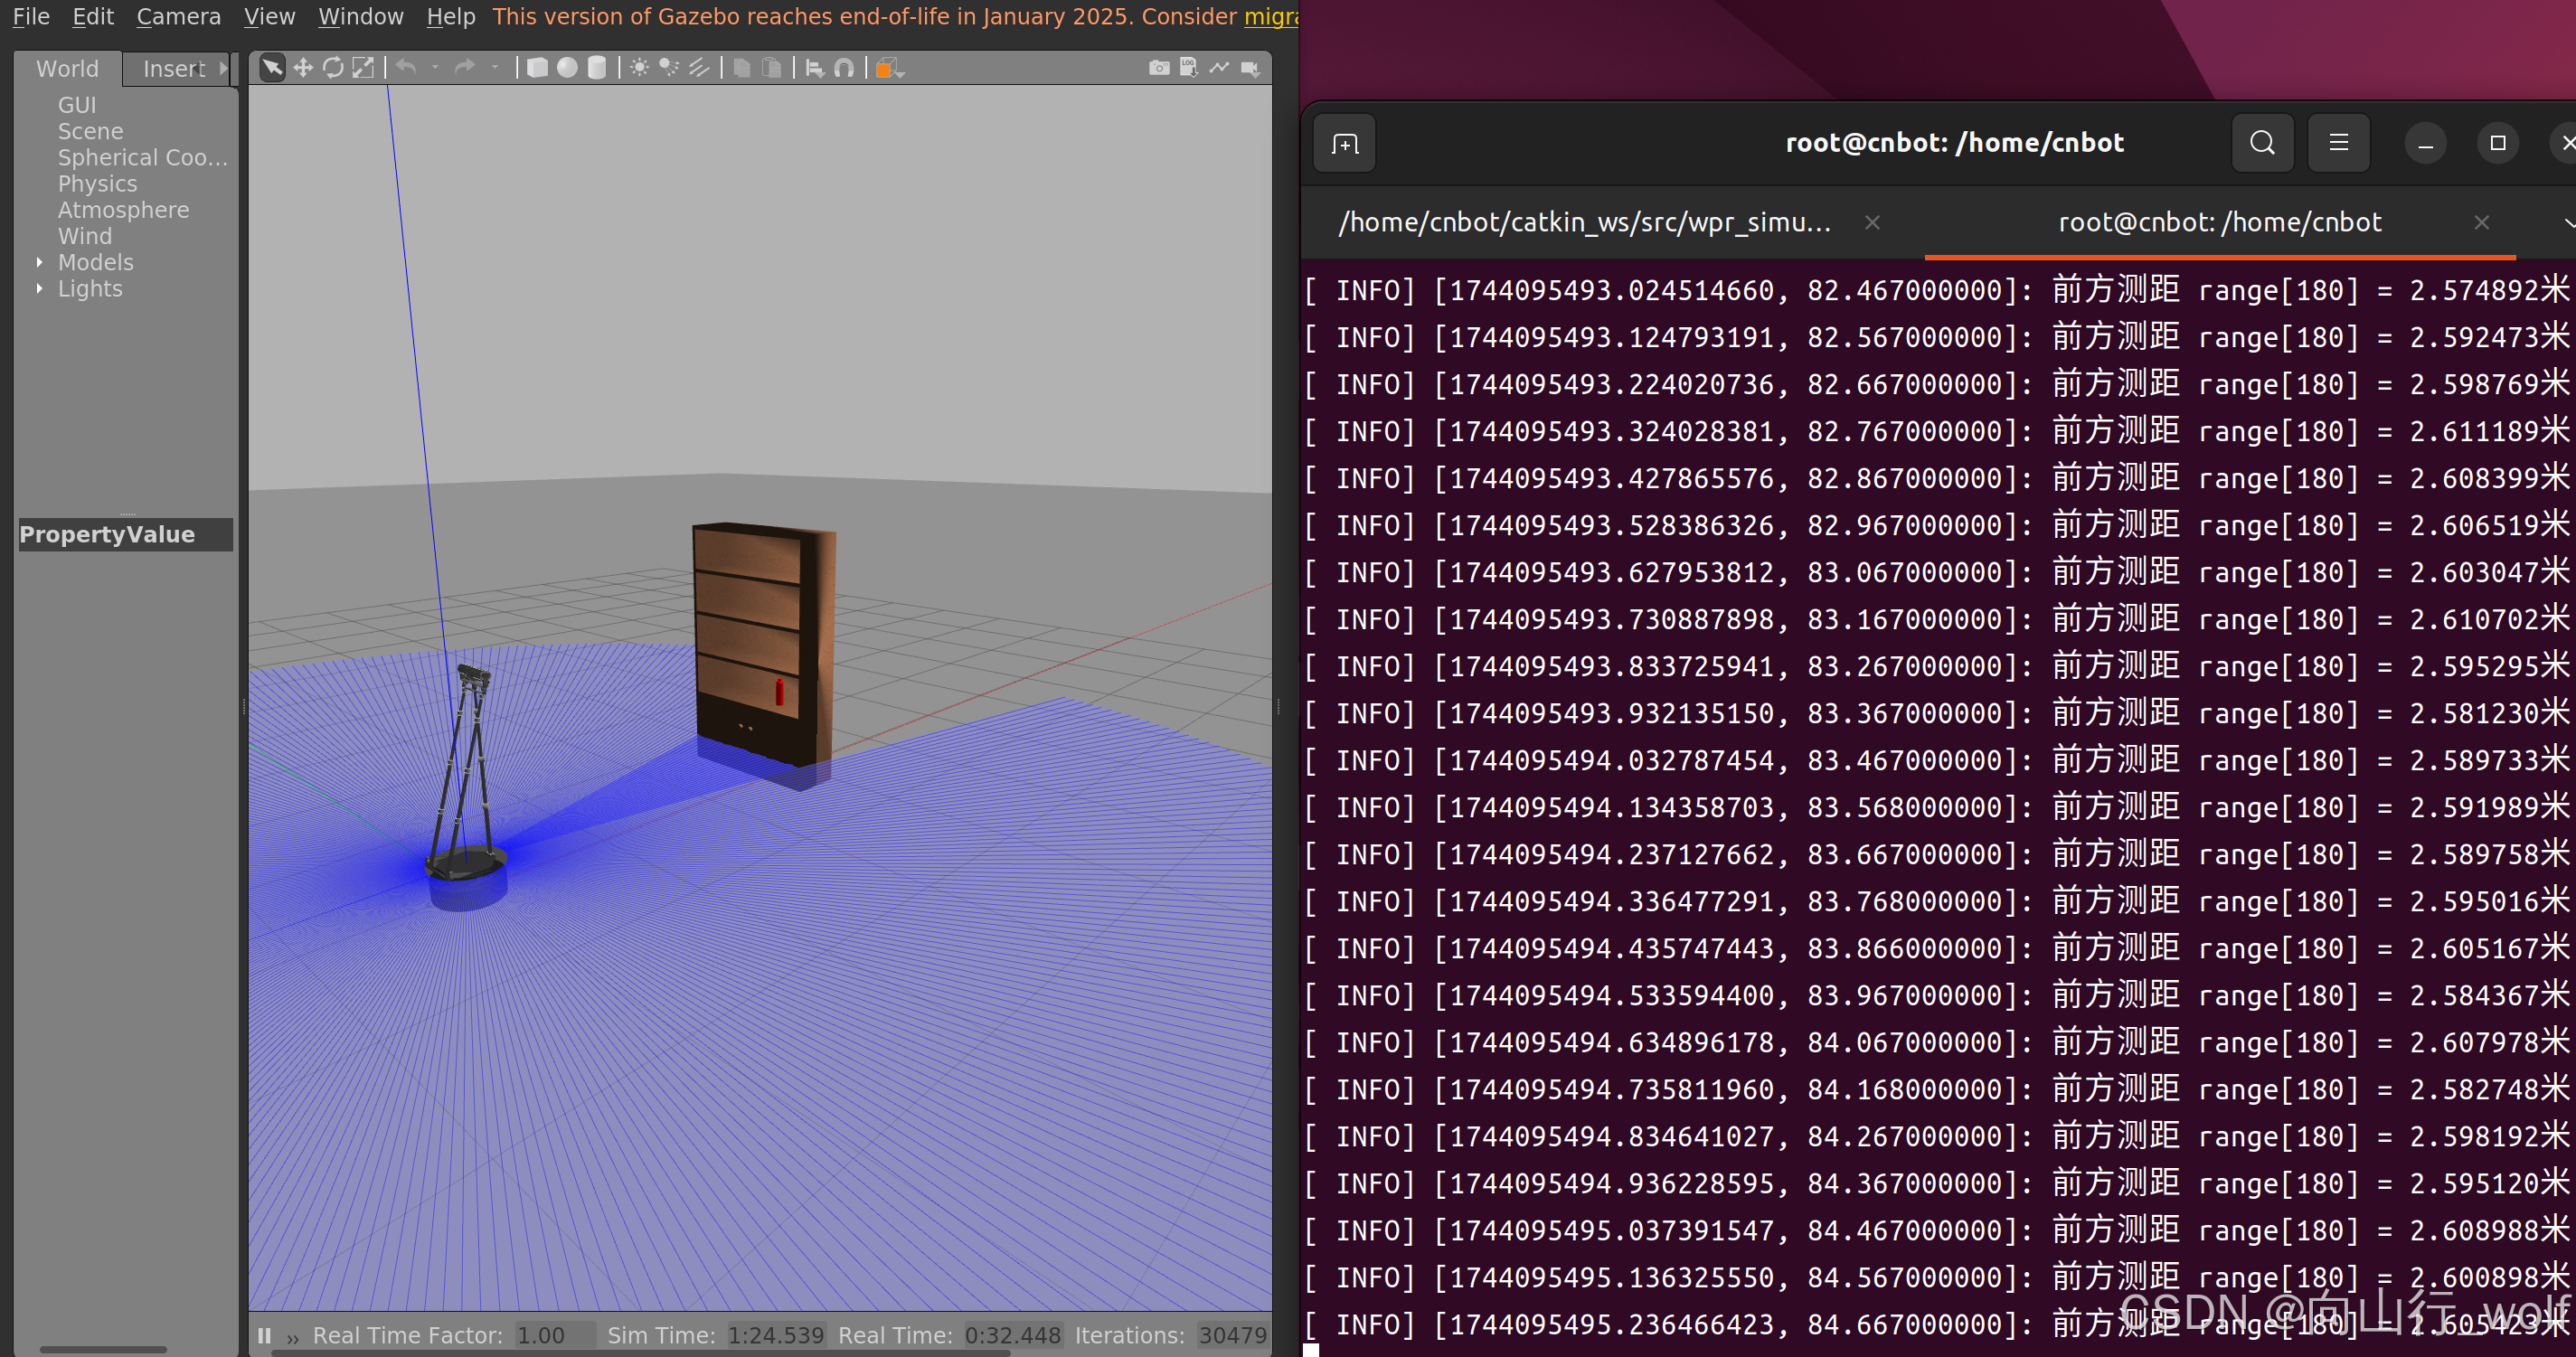Image resolution: width=2576 pixels, height=1357 pixels.
Task: Close the catkin_ws wpr_simu terminal tab
Action: [x=1873, y=222]
